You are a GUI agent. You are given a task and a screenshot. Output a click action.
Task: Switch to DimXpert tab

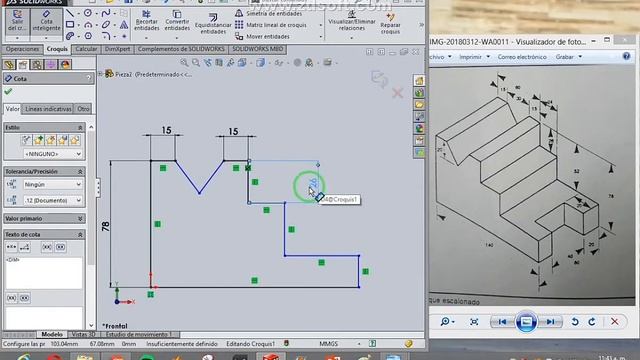pyautogui.click(x=118, y=49)
